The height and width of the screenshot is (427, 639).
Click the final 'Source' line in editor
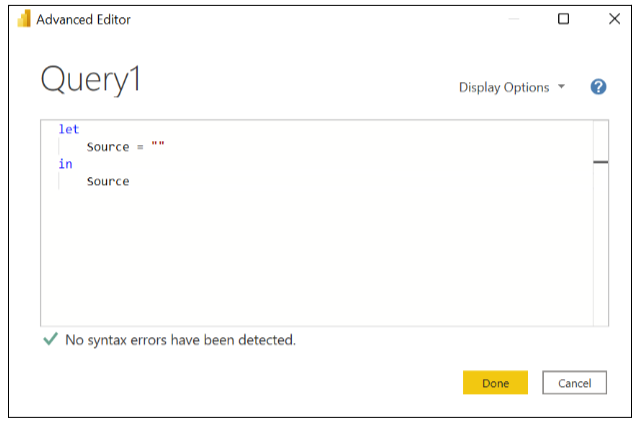(x=108, y=181)
